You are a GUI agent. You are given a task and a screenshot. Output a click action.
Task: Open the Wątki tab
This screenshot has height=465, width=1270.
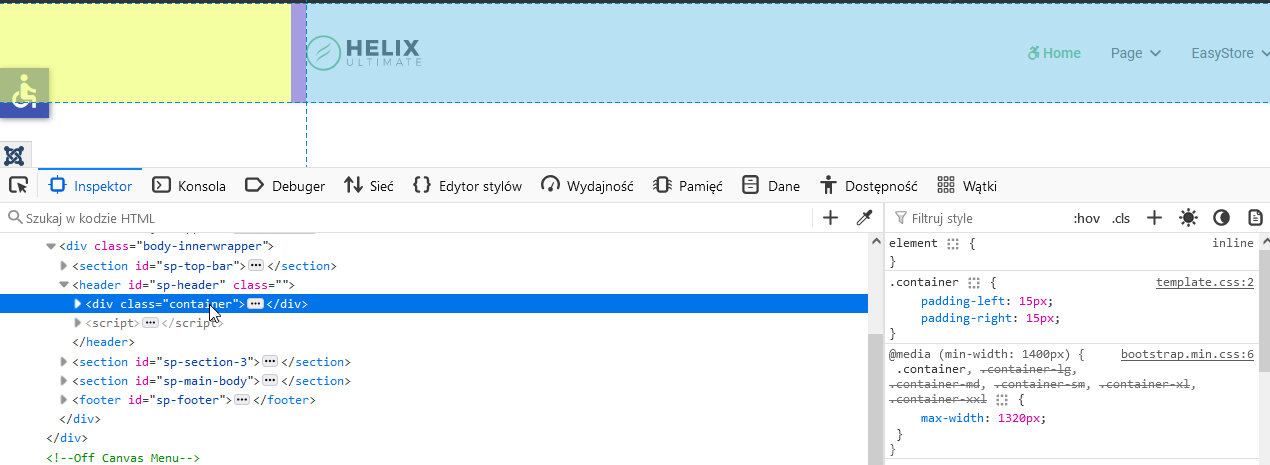coord(967,185)
